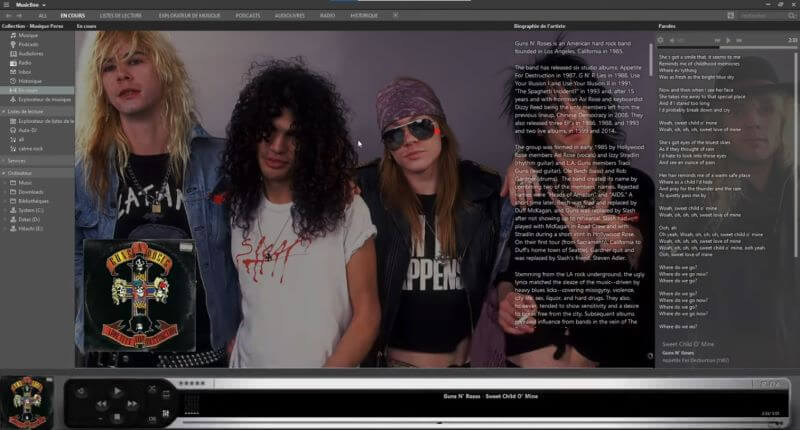Switch to the PODCASTS tab

[x=248, y=16]
